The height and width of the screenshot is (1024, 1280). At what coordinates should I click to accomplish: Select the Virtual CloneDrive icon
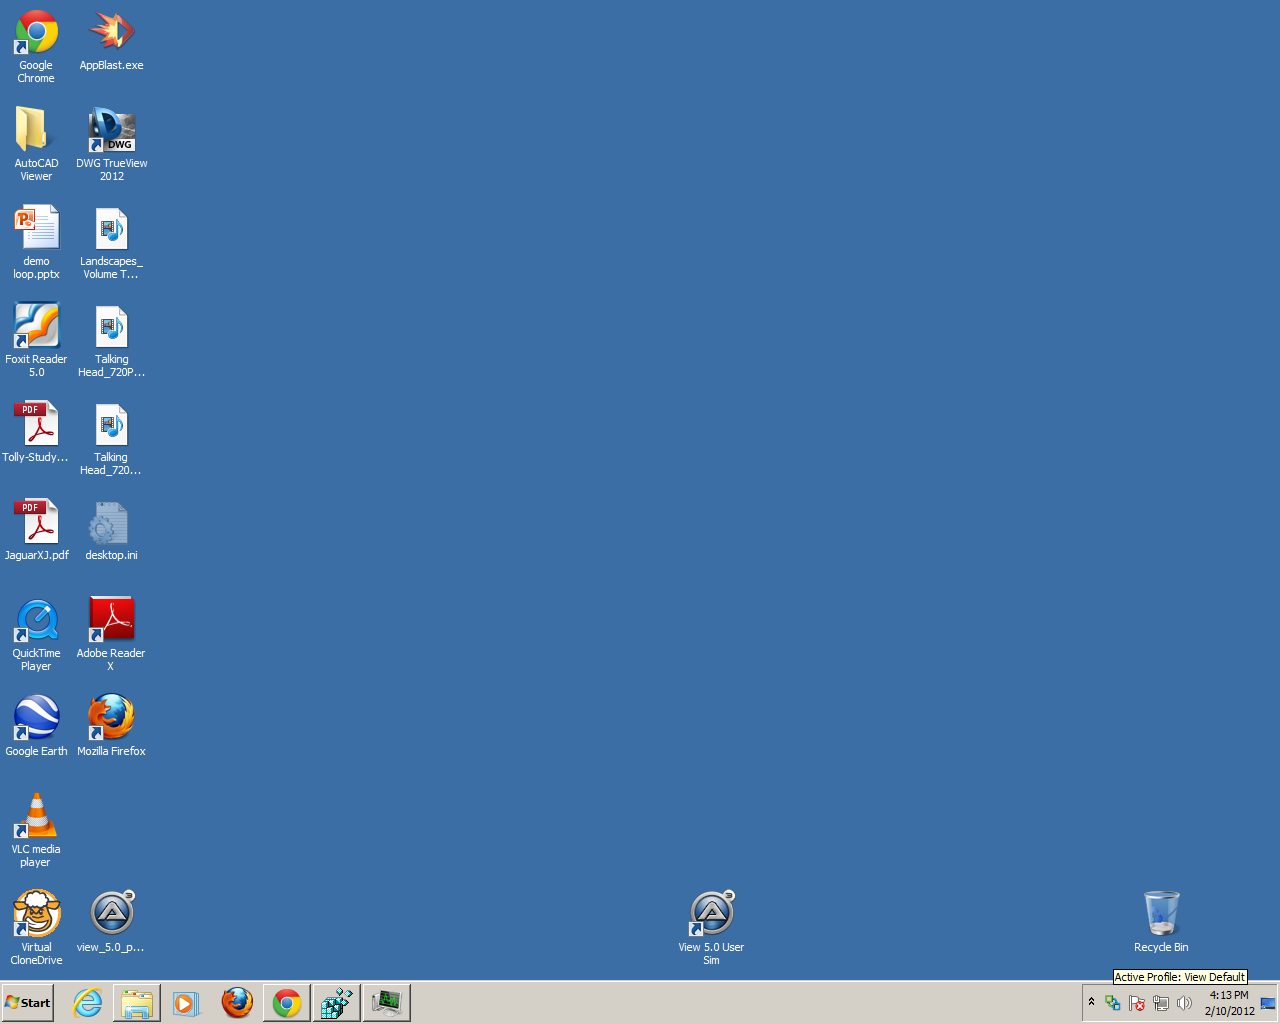coord(36,915)
